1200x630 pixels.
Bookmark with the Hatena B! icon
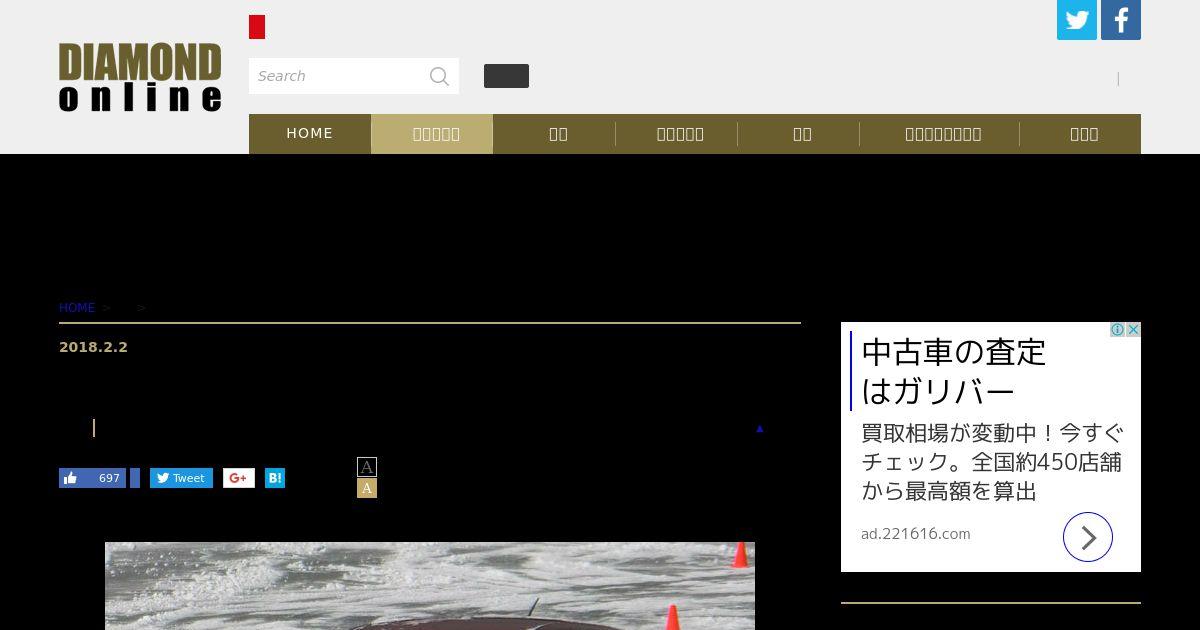(x=275, y=478)
